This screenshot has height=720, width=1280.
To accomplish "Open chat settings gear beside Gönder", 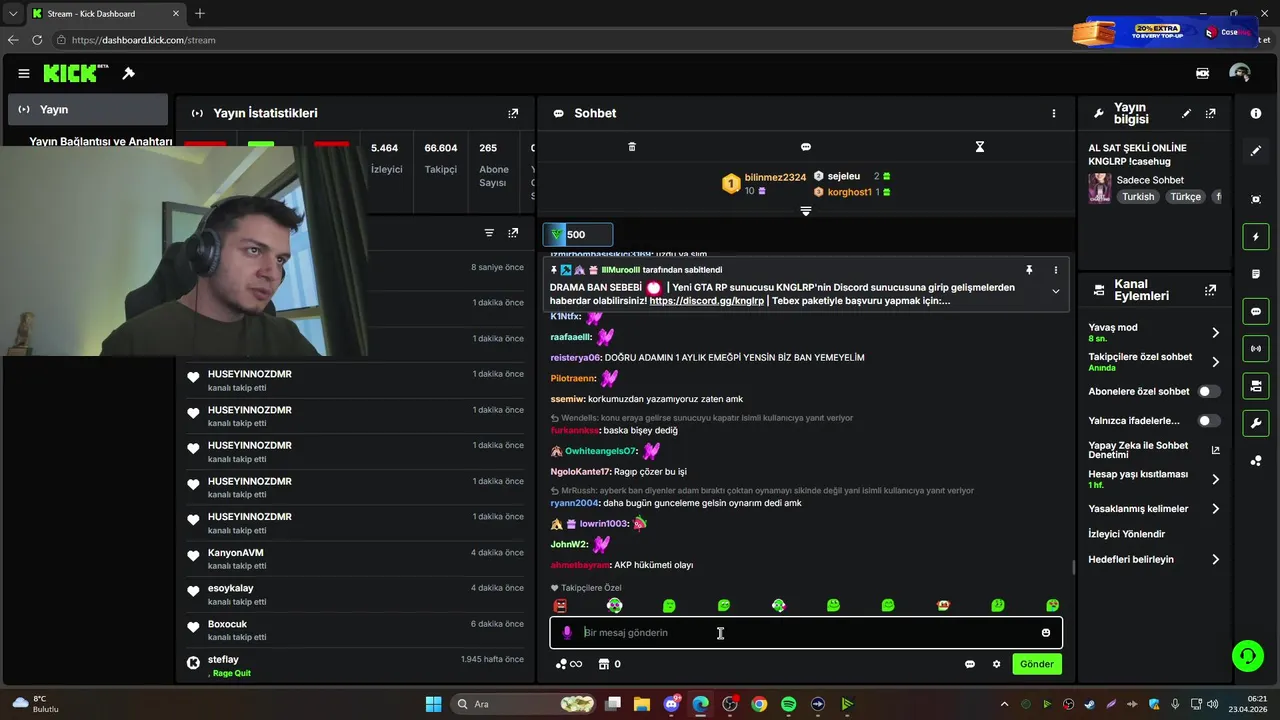I will 996,664.
